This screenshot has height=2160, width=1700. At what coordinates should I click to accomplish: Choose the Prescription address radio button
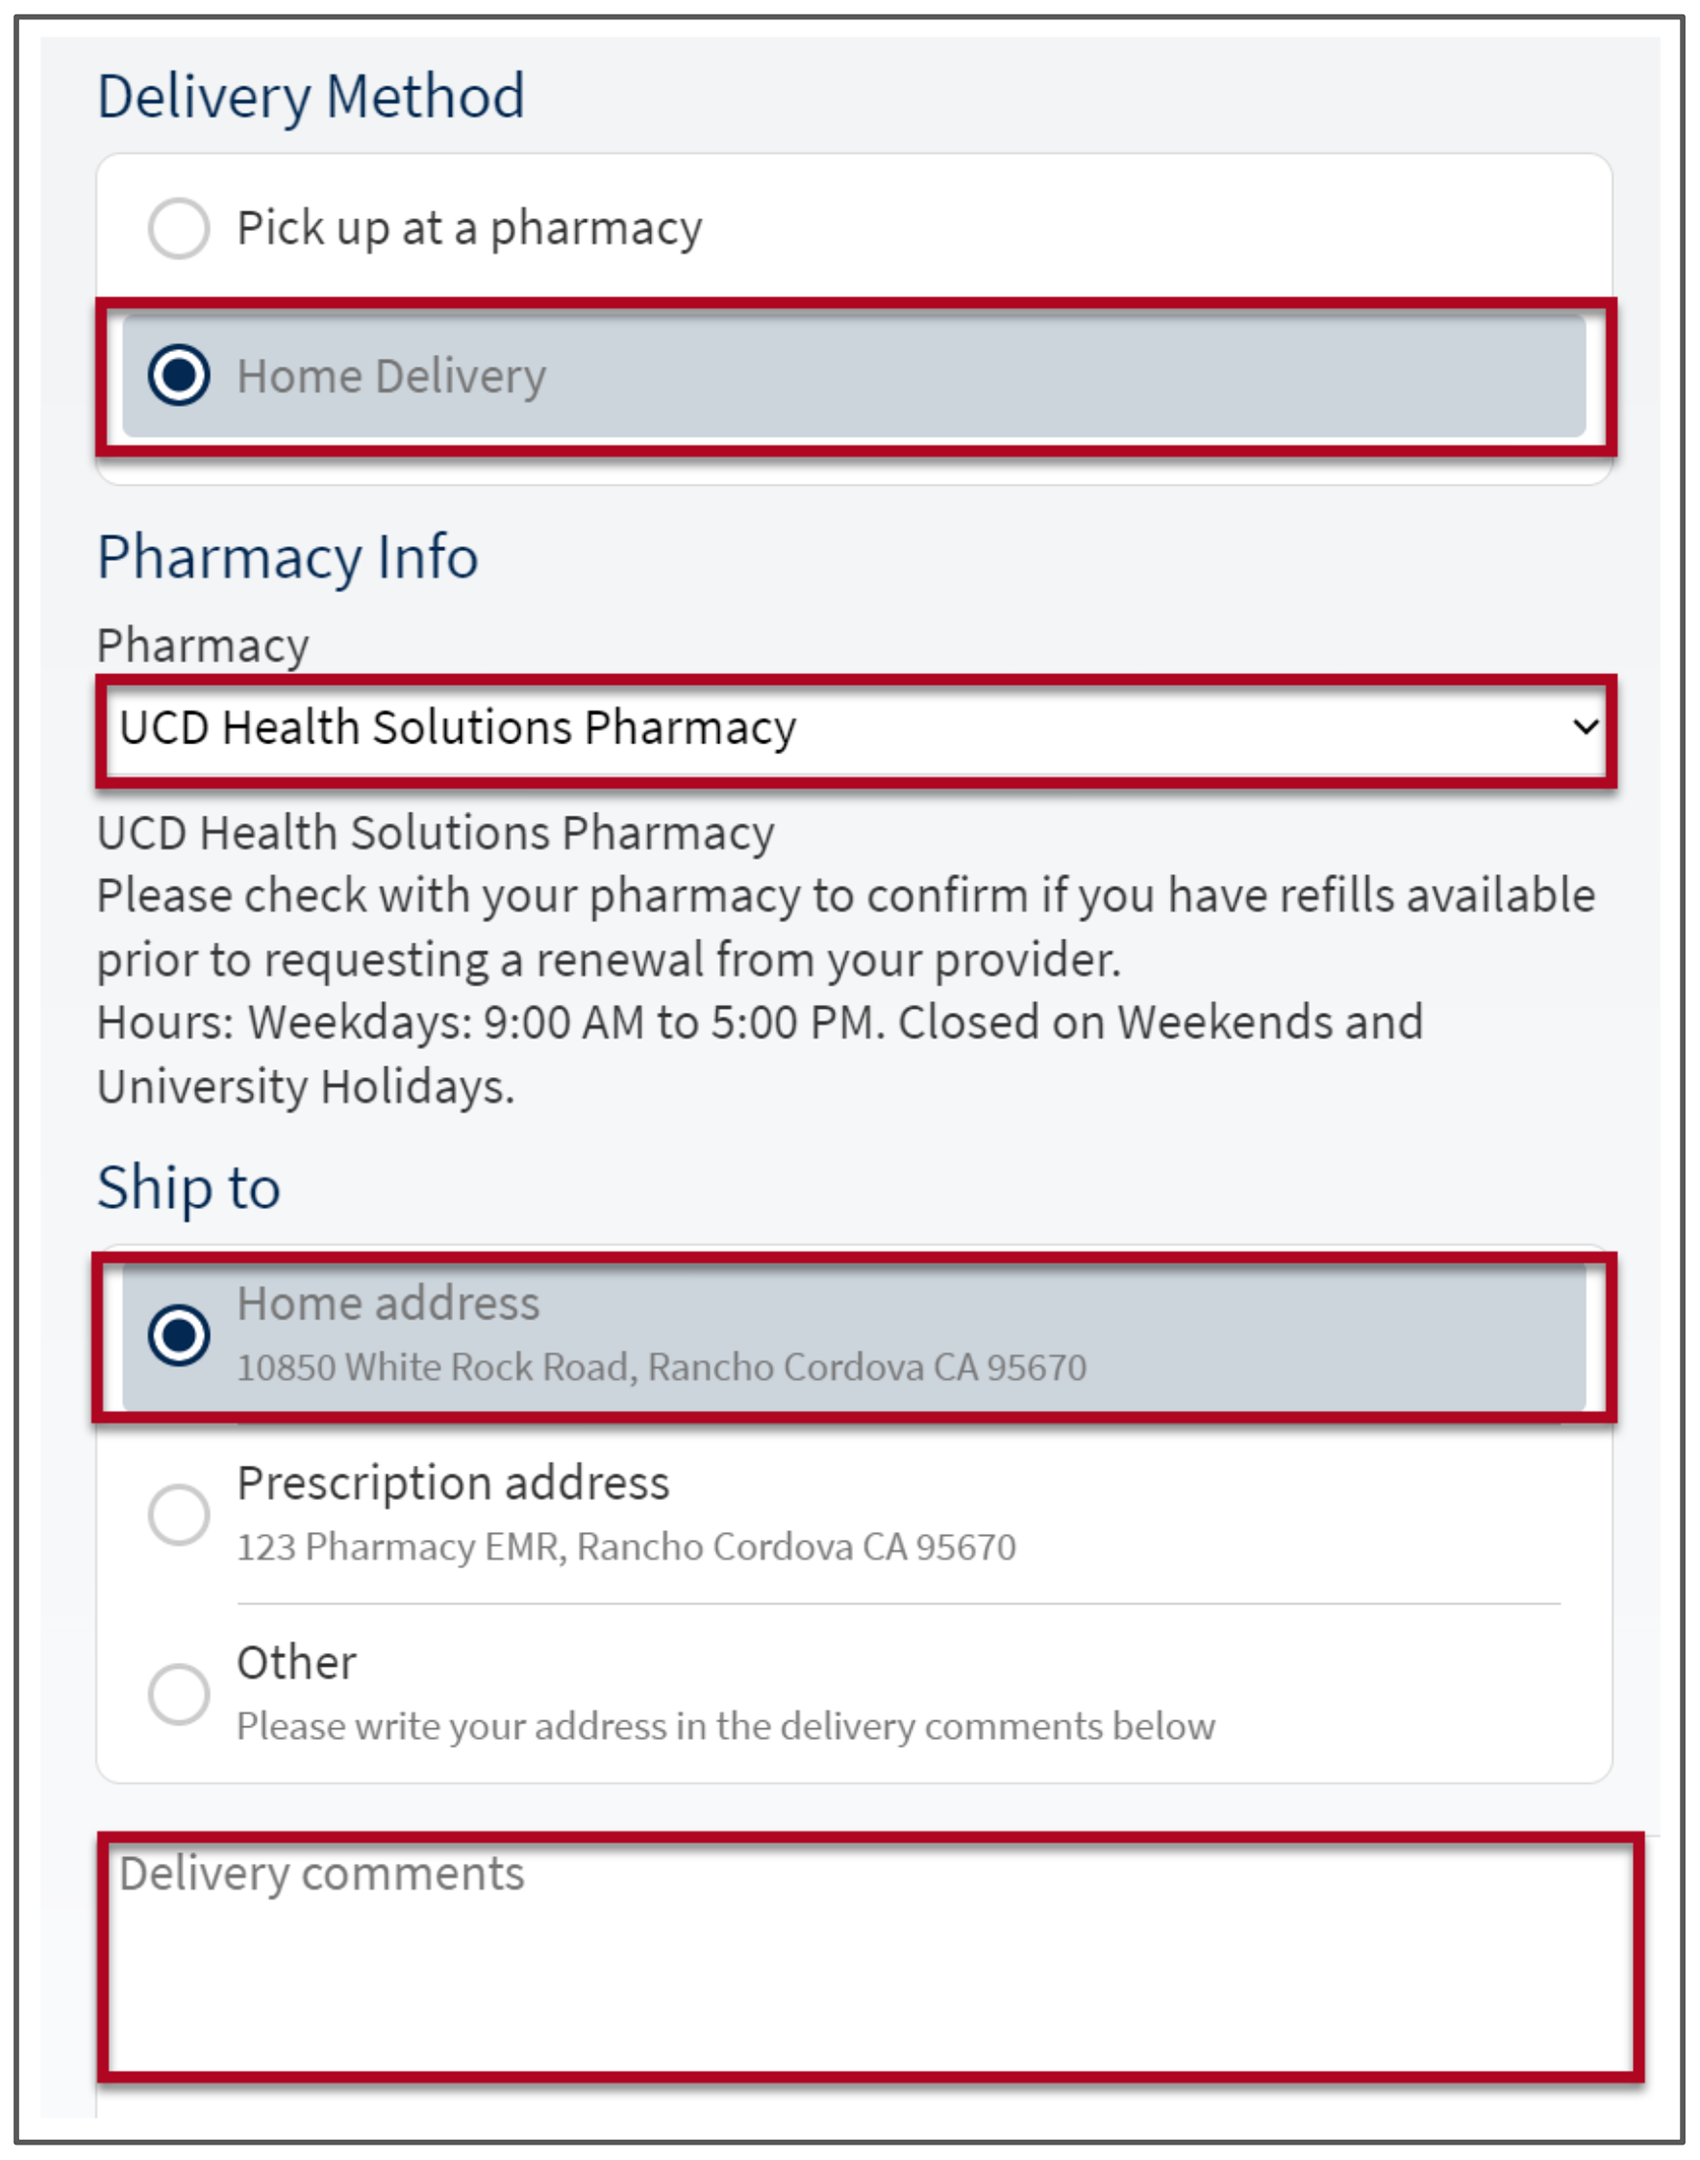click(x=178, y=1514)
